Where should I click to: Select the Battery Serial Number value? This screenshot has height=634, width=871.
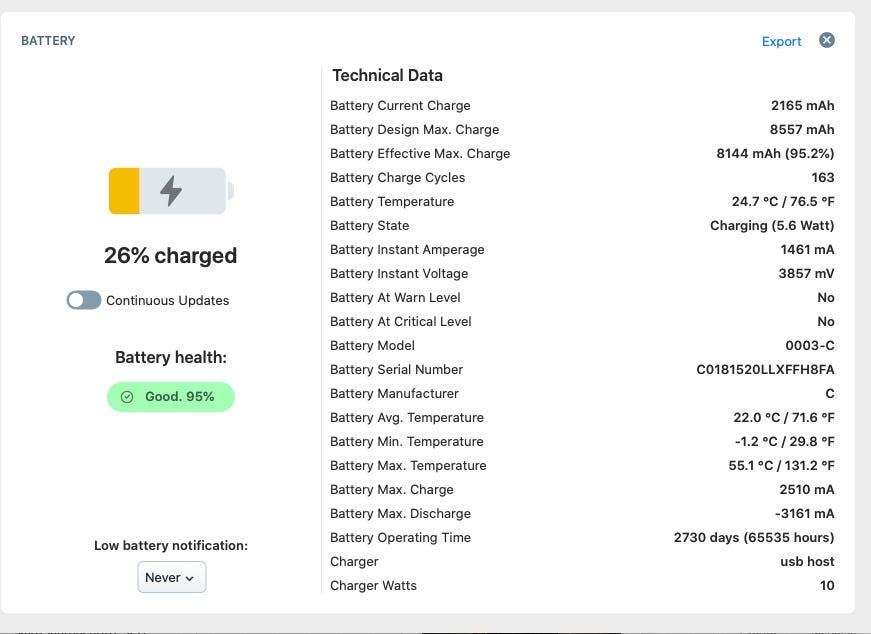tap(765, 370)
